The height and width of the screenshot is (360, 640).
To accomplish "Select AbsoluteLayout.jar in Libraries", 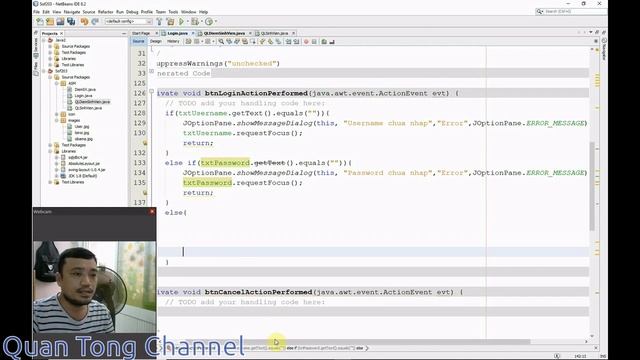I will coord(84,164).
